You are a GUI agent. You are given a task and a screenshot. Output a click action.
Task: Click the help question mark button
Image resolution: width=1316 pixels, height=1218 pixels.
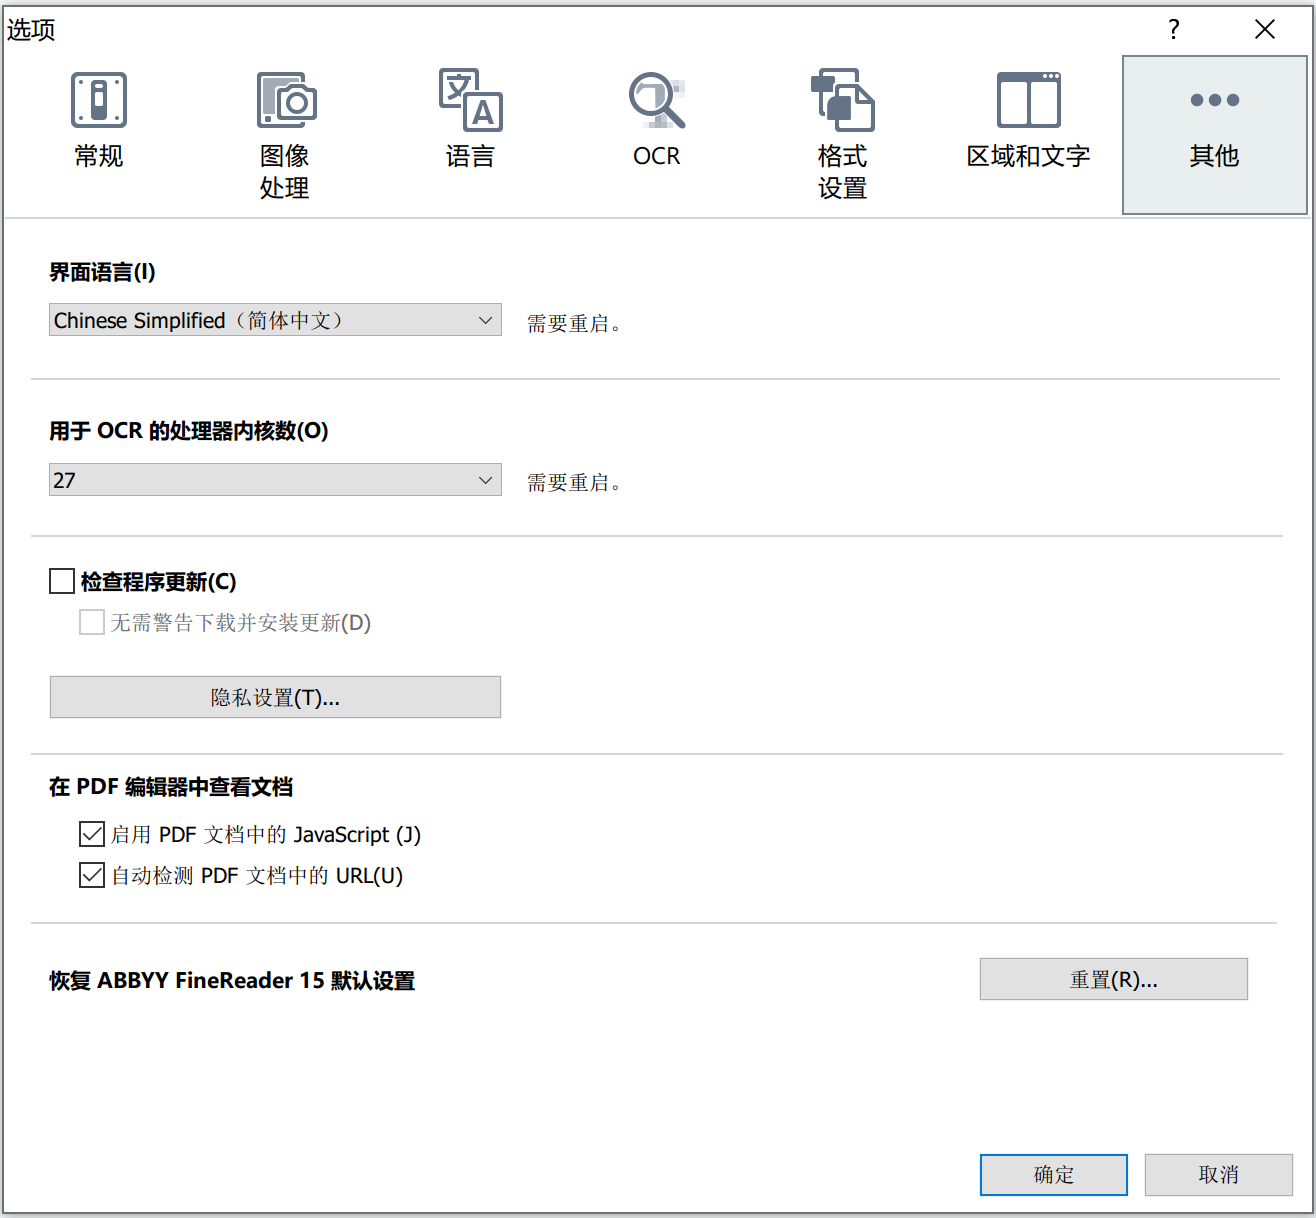(x=1174, y=29)
